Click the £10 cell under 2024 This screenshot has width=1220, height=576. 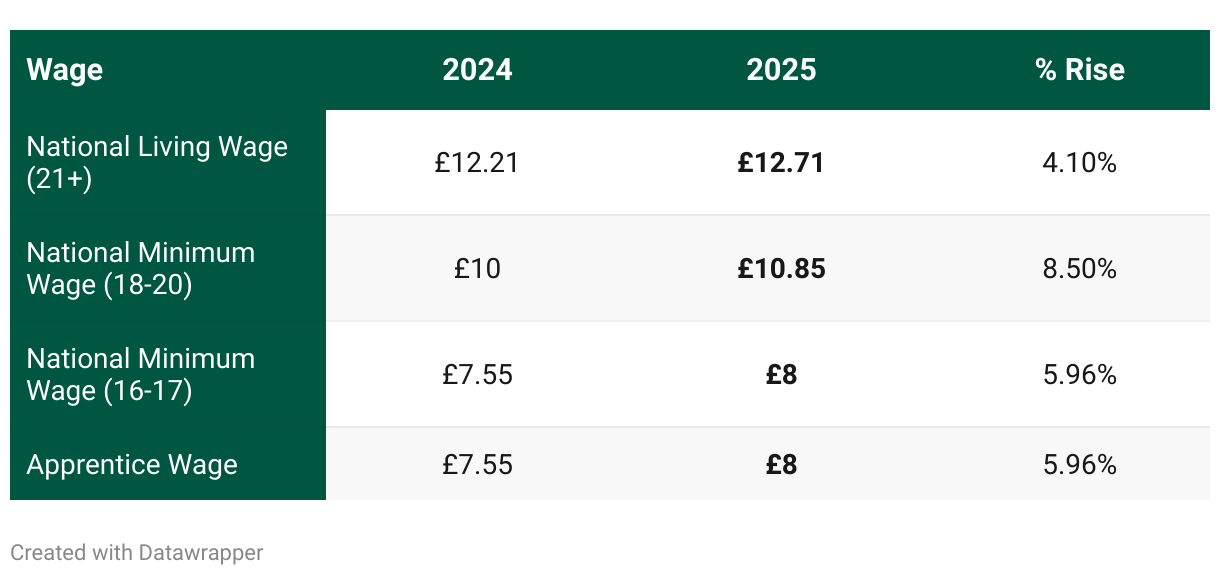477,269
